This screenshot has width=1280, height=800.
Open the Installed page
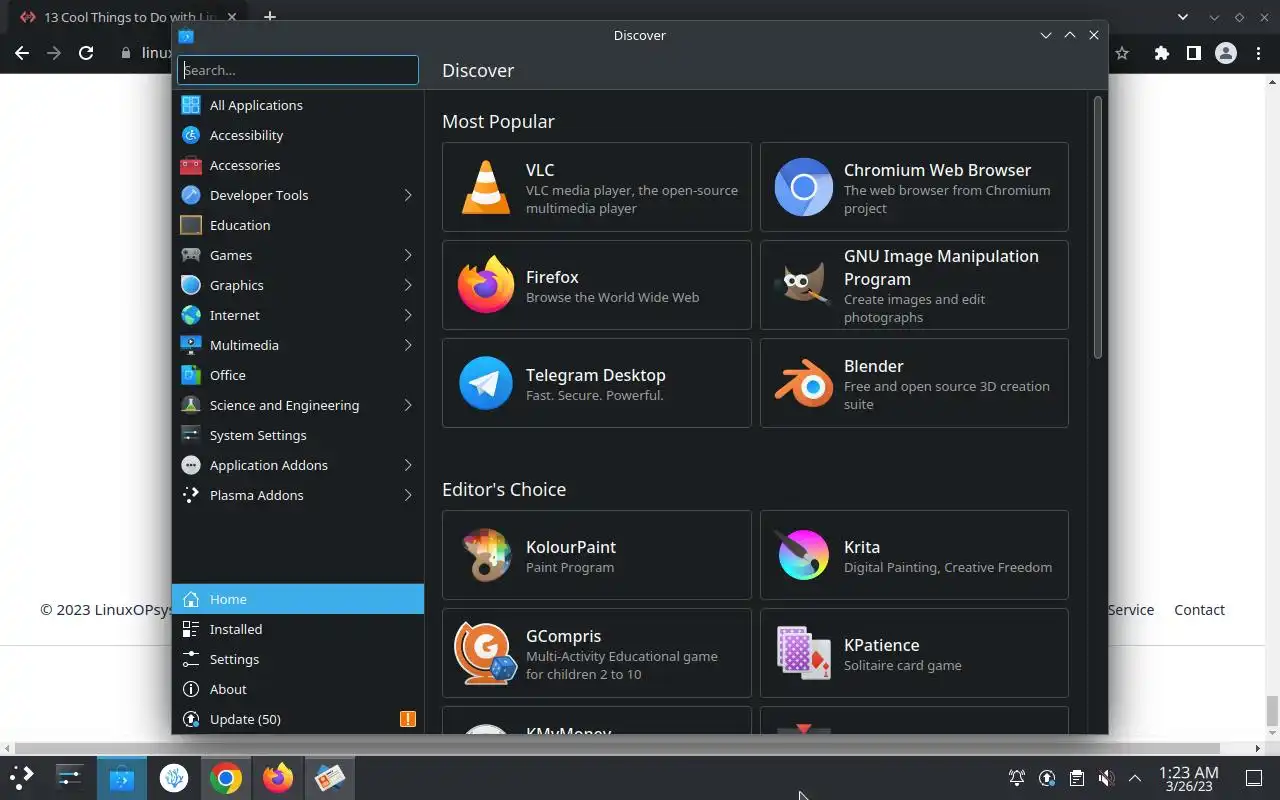298,629
